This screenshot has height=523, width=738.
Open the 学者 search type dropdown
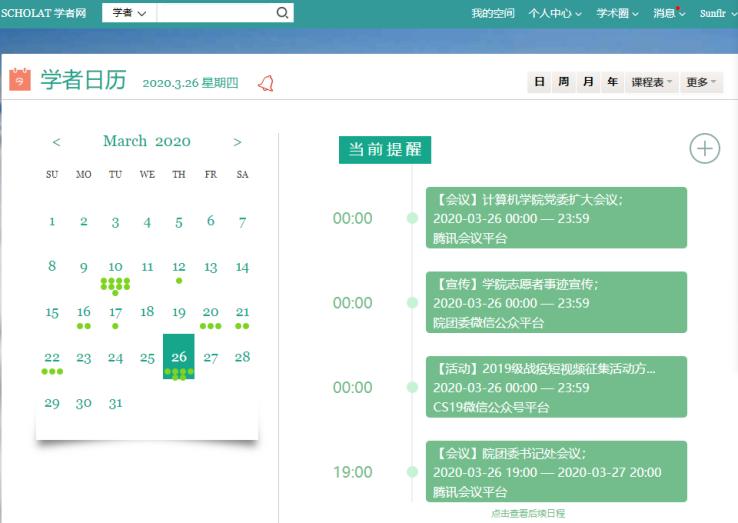(x=129, y=13)
